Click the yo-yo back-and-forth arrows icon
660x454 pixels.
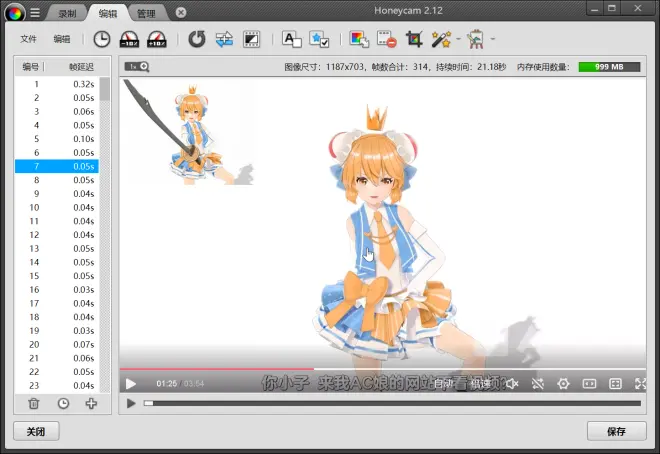[x=224, y=39]
